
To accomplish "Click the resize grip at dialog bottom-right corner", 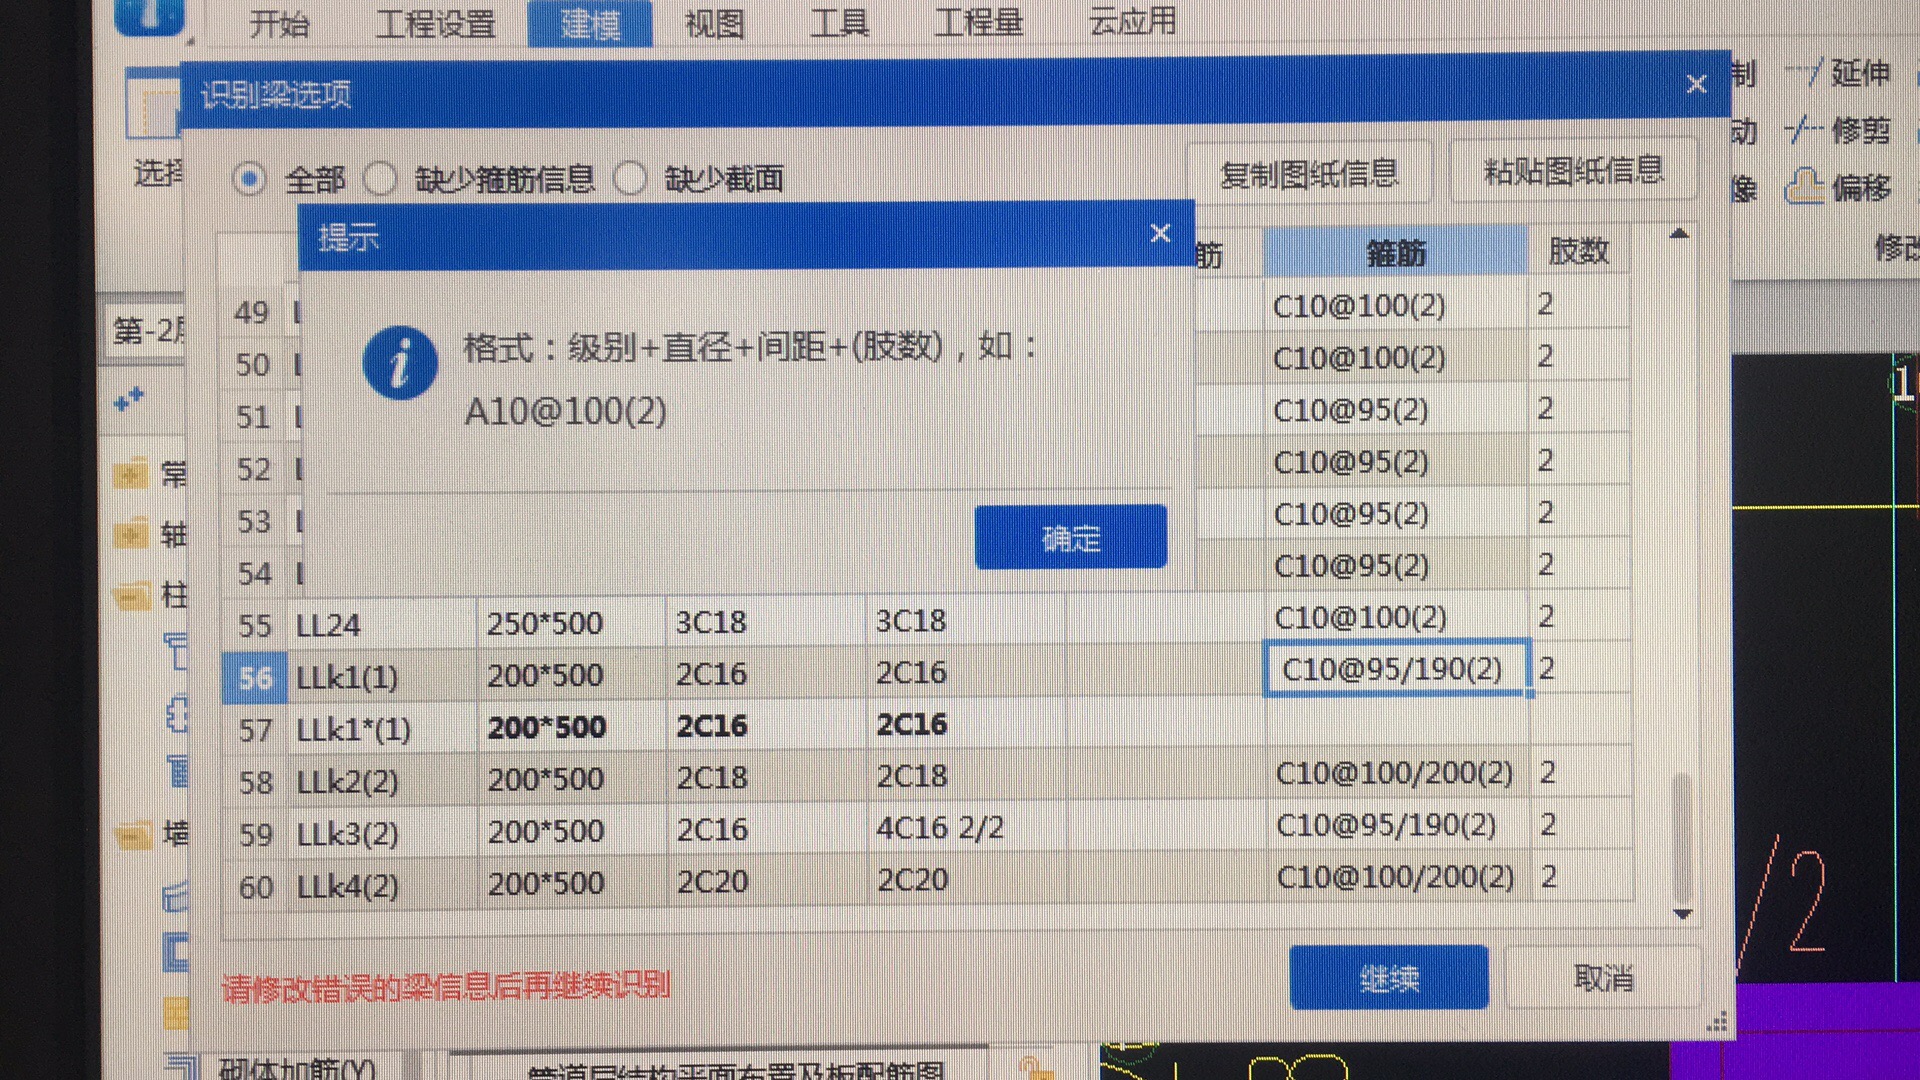I will tap(1716, 1023).
